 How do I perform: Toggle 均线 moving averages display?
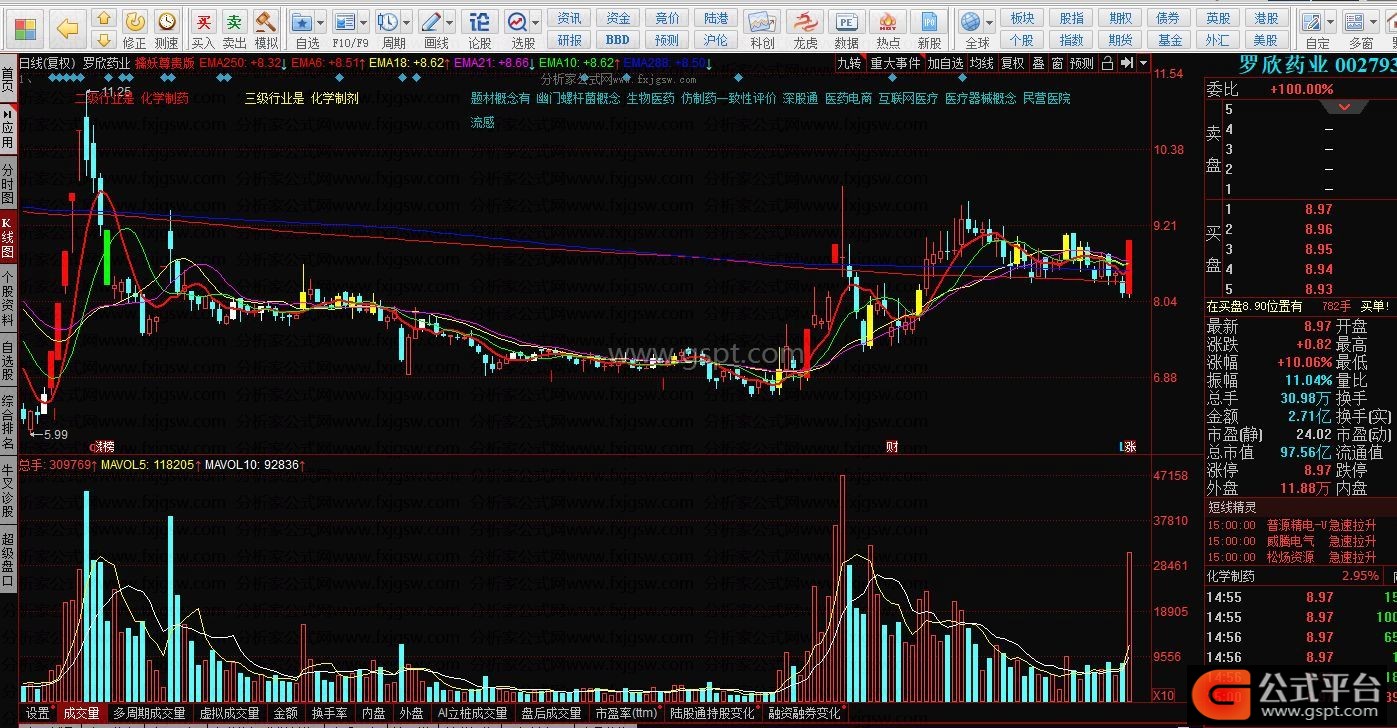[983, 63]
